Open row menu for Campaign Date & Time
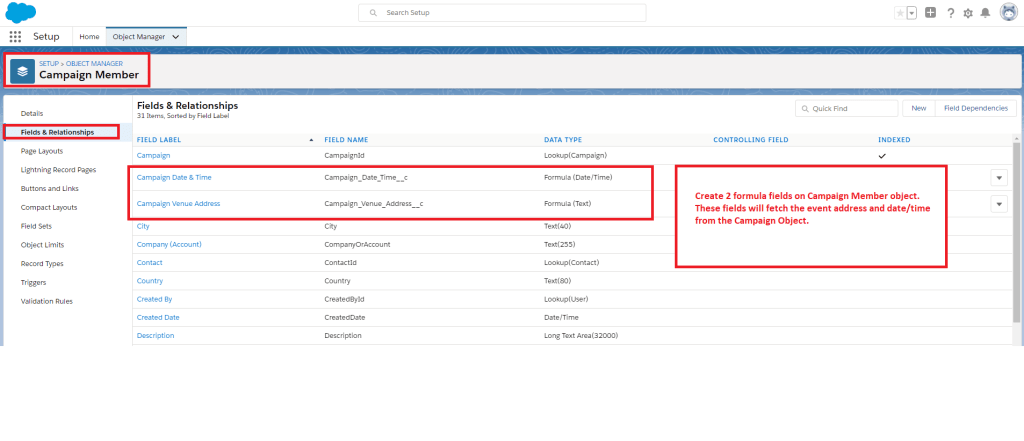 tap(998, 177)
